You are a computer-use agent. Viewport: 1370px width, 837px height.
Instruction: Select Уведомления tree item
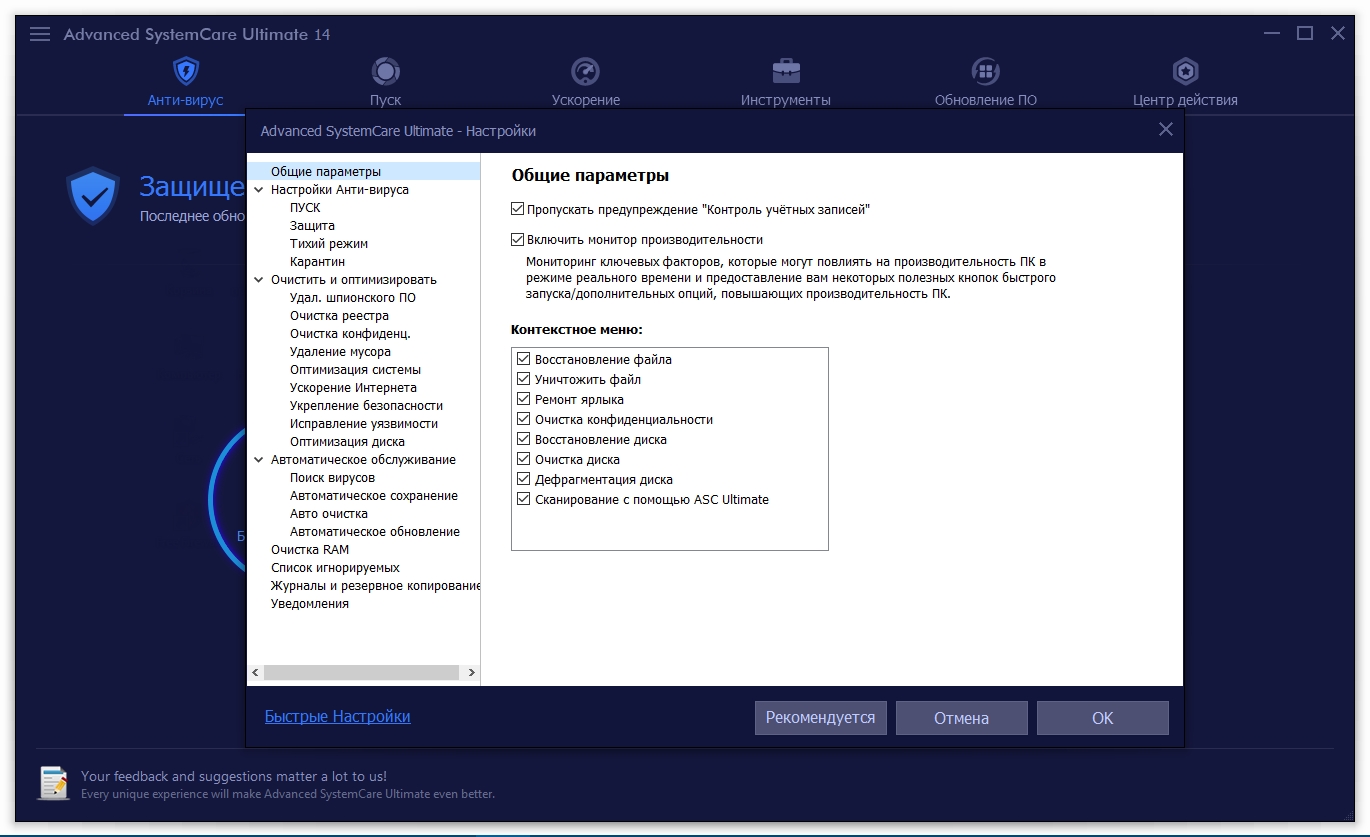point(310,603)
